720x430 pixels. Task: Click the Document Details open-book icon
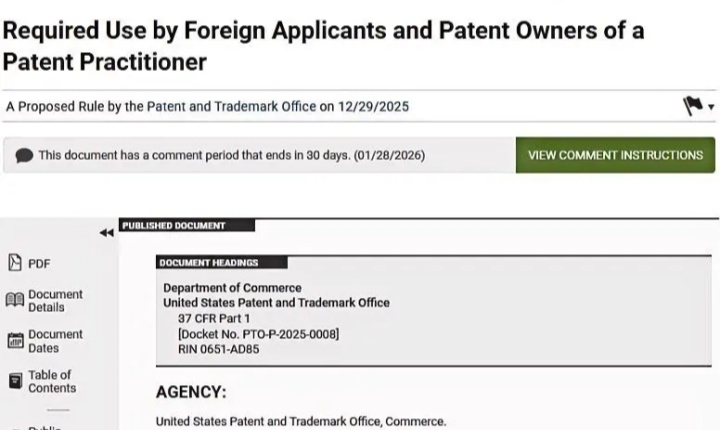(x=14, y=301)
